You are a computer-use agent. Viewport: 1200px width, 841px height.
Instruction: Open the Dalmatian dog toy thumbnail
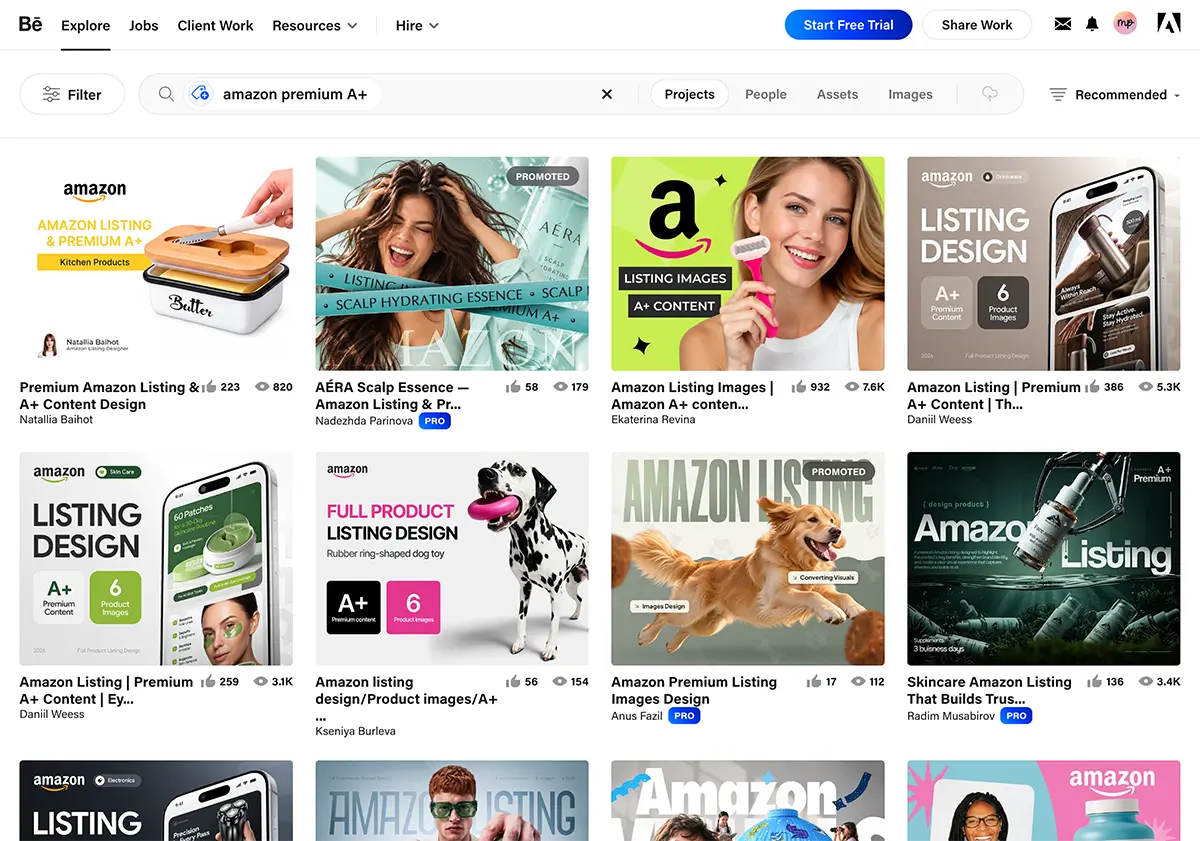(x=452, y=559)
